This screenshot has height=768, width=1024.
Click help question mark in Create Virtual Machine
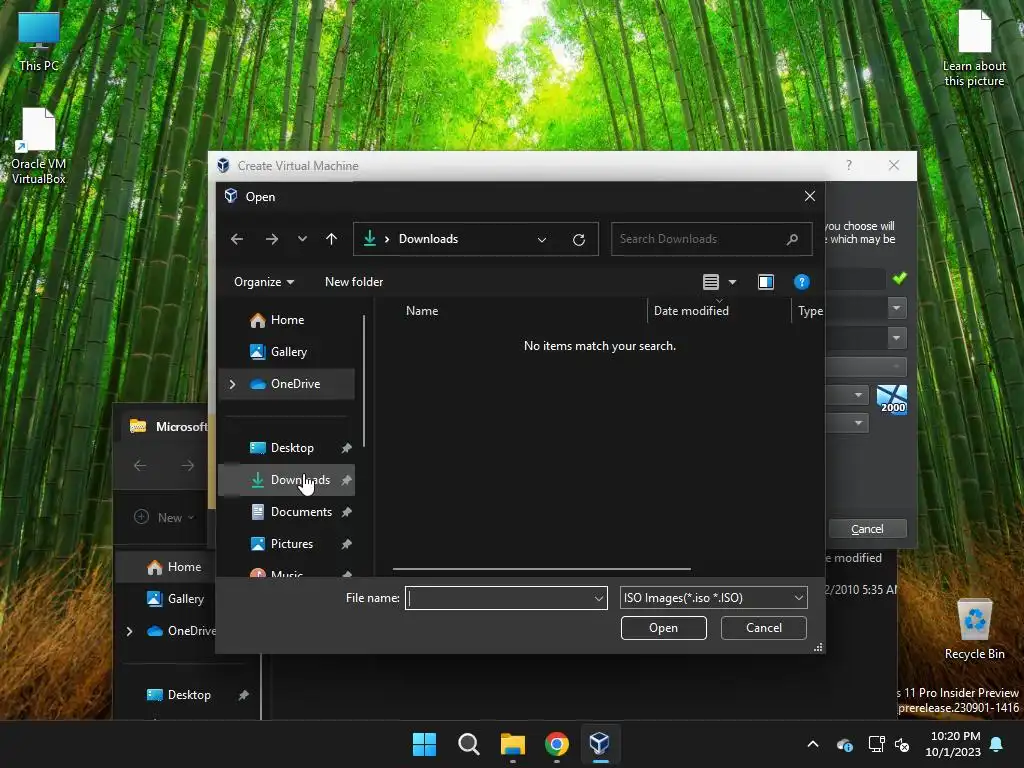point(848,165)
